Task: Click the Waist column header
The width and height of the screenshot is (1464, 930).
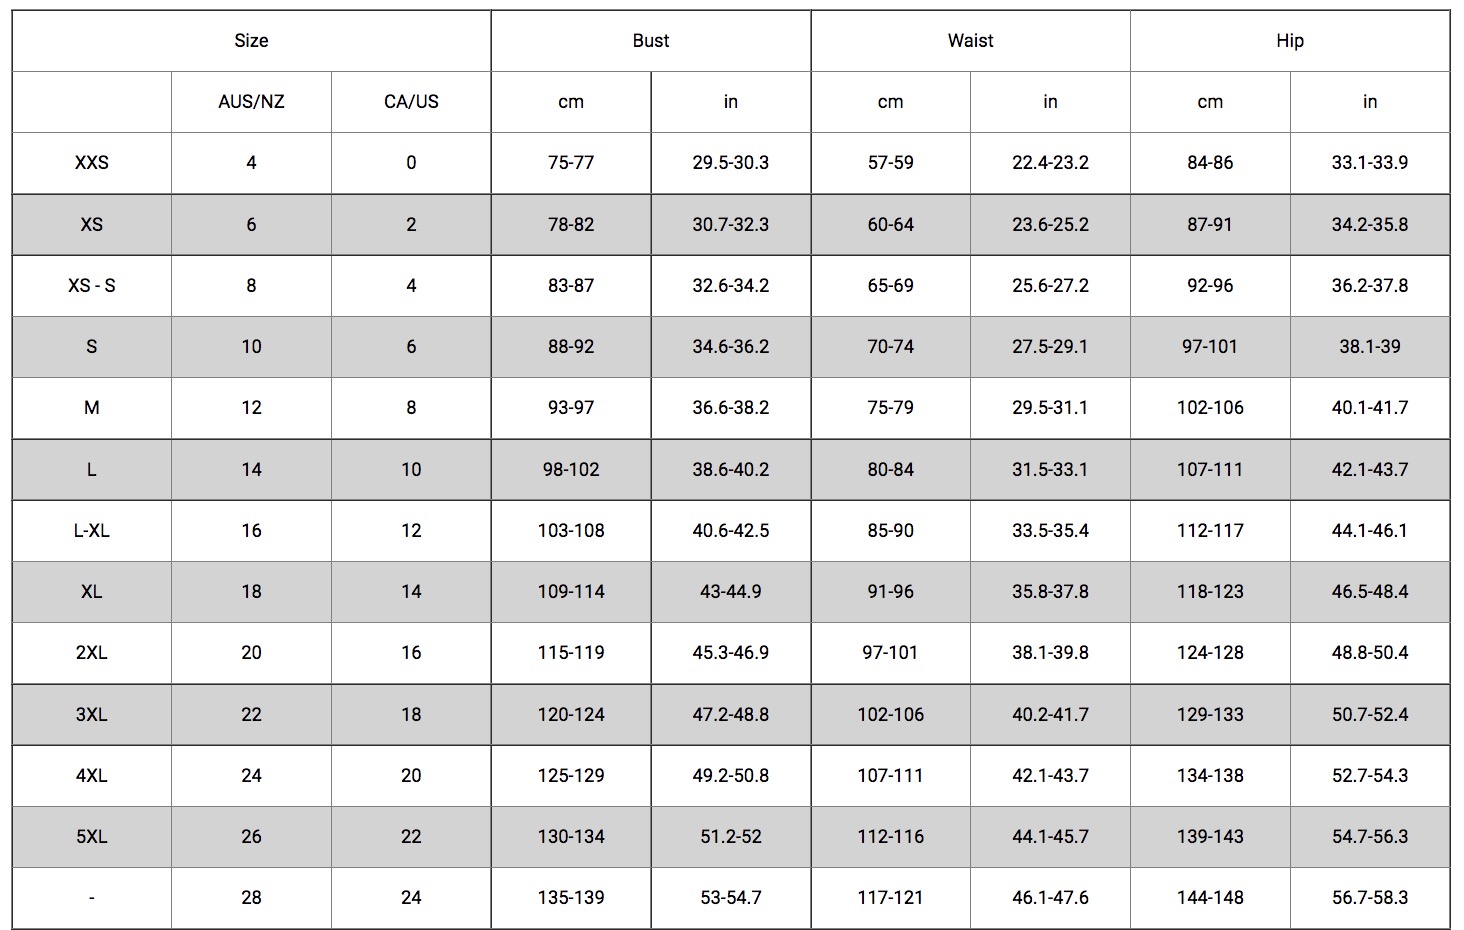Action: (970, 41)
